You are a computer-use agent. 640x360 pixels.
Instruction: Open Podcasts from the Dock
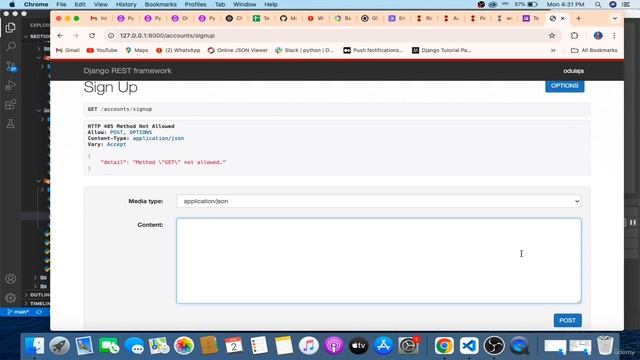tap(334, 346)
